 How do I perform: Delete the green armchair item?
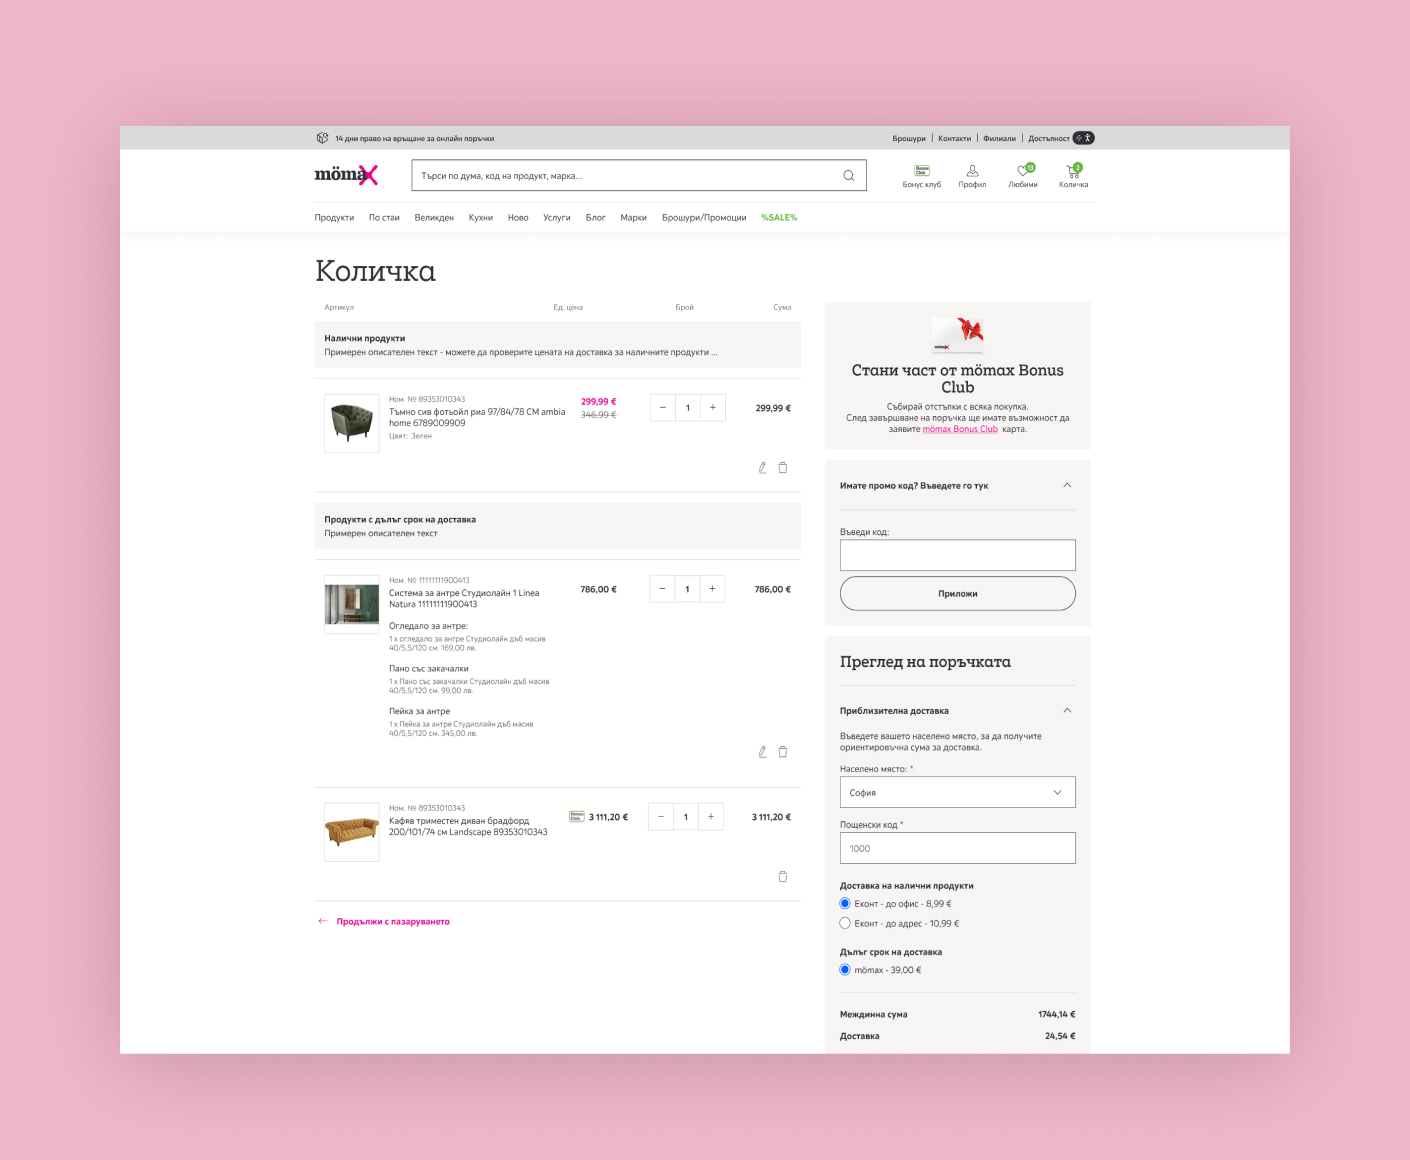point(783,467)
